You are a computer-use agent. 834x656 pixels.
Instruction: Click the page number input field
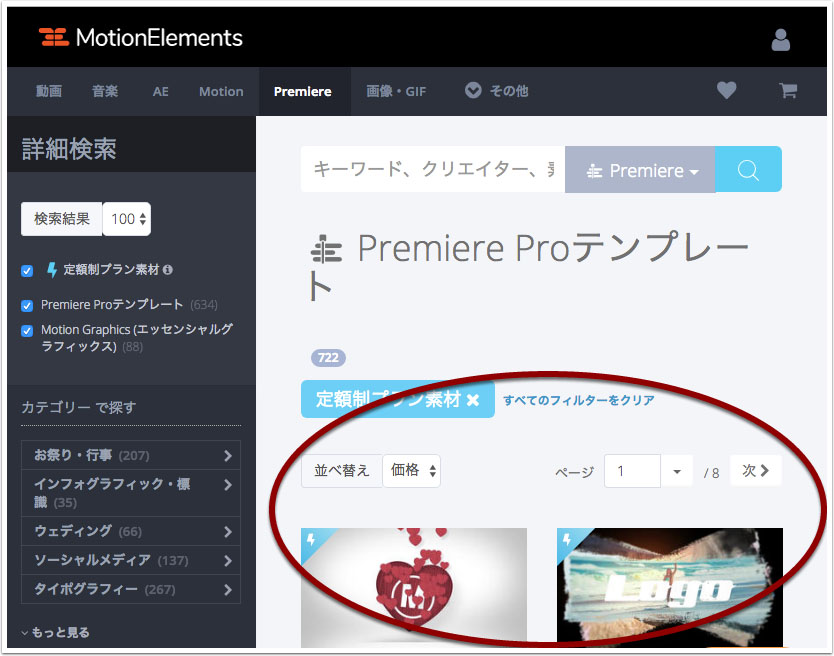(632, 471)
